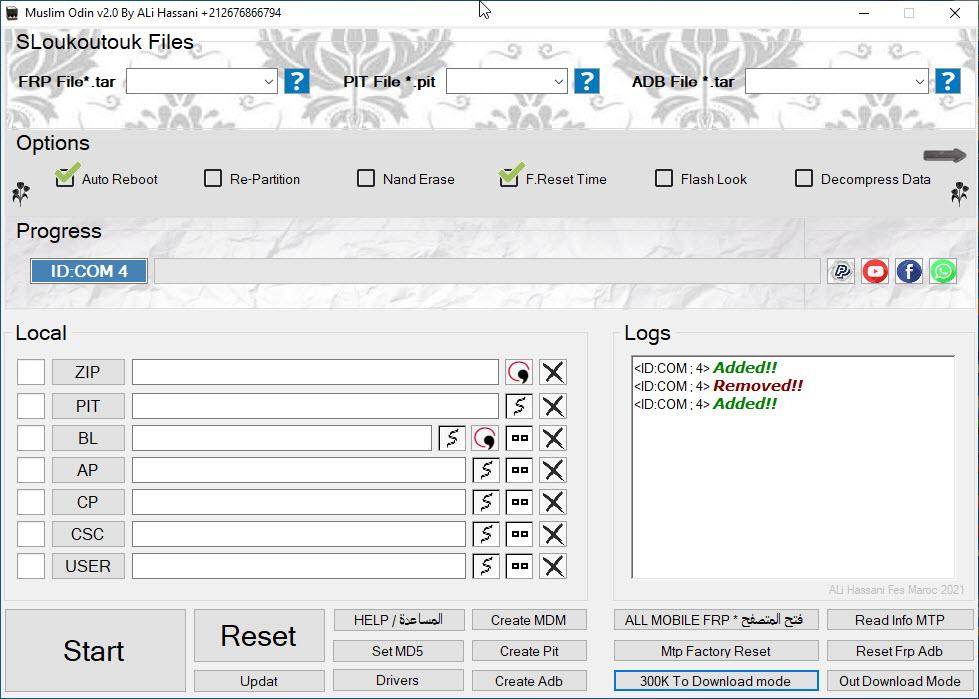Open the WhatsApp icon link
The height and width of the screenshot is (699, 979).
tap(943, 271)
